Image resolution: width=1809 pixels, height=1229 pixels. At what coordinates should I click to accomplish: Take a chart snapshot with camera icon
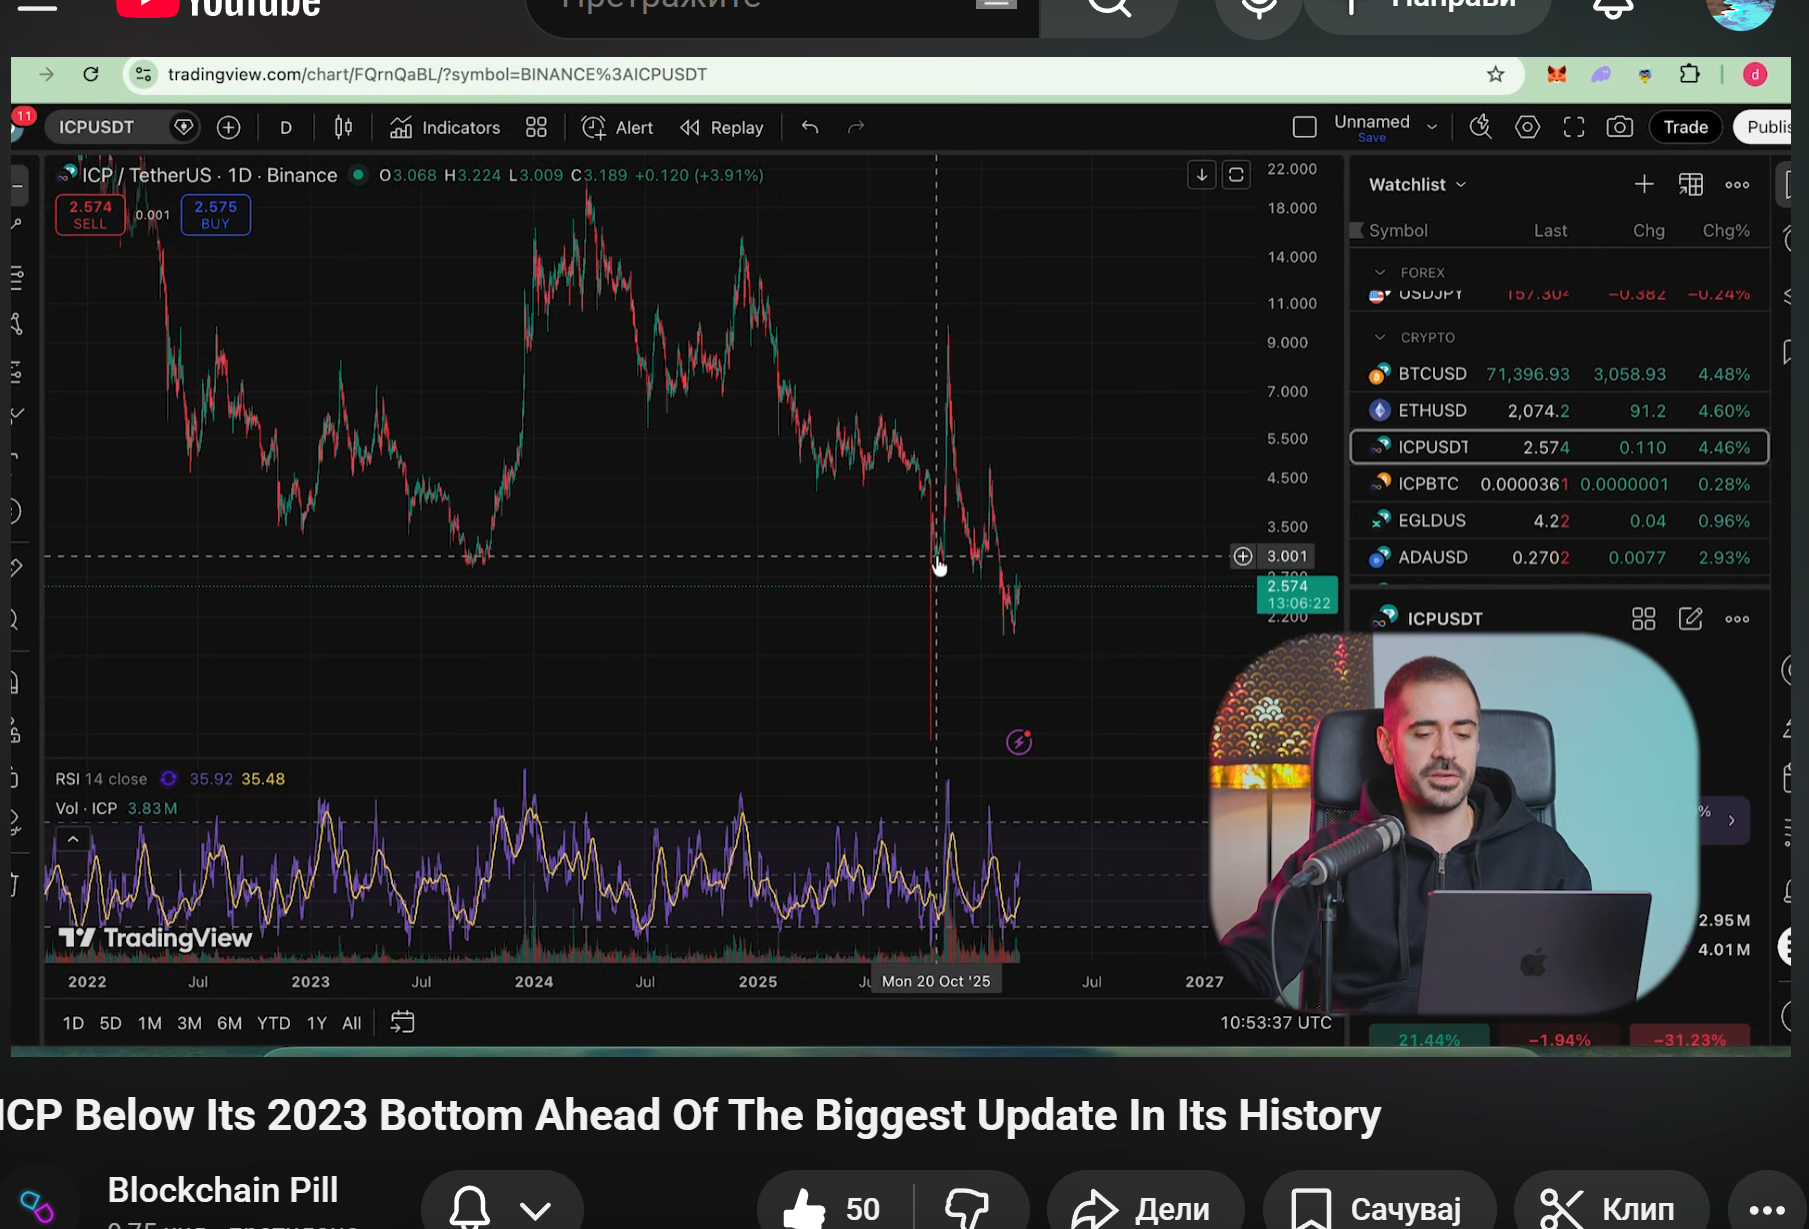point(1620,127)
